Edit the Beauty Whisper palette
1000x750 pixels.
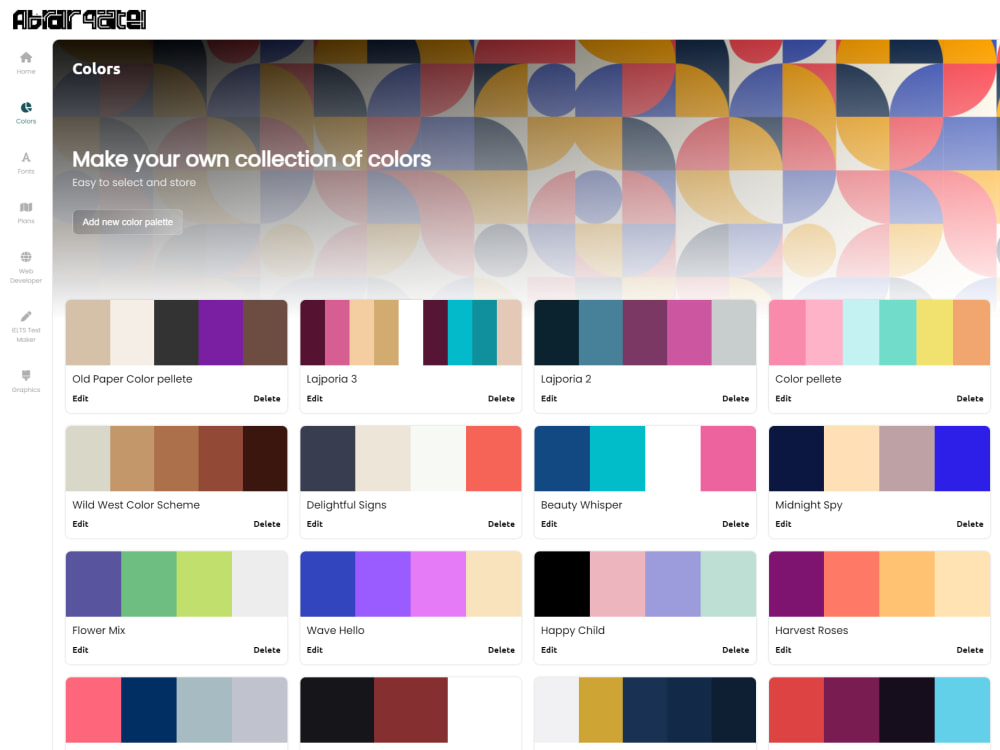click(549, 524)
